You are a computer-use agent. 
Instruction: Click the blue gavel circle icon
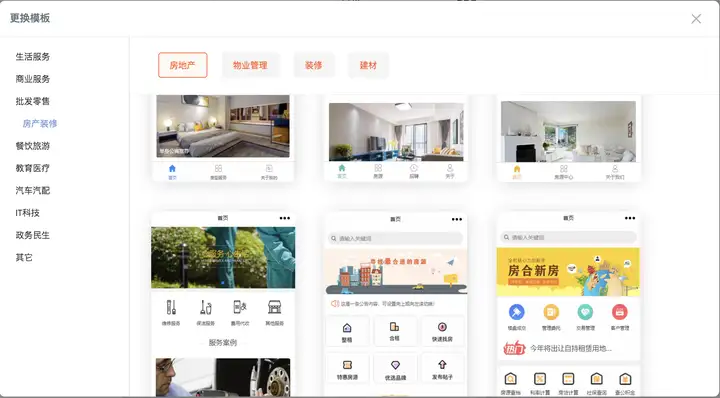[517, 312]
